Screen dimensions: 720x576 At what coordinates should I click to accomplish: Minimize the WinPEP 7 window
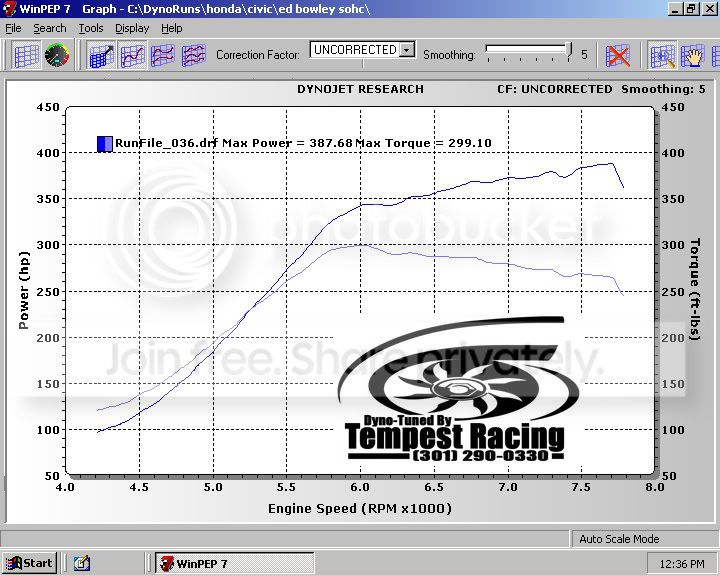[x=675, y=9]
